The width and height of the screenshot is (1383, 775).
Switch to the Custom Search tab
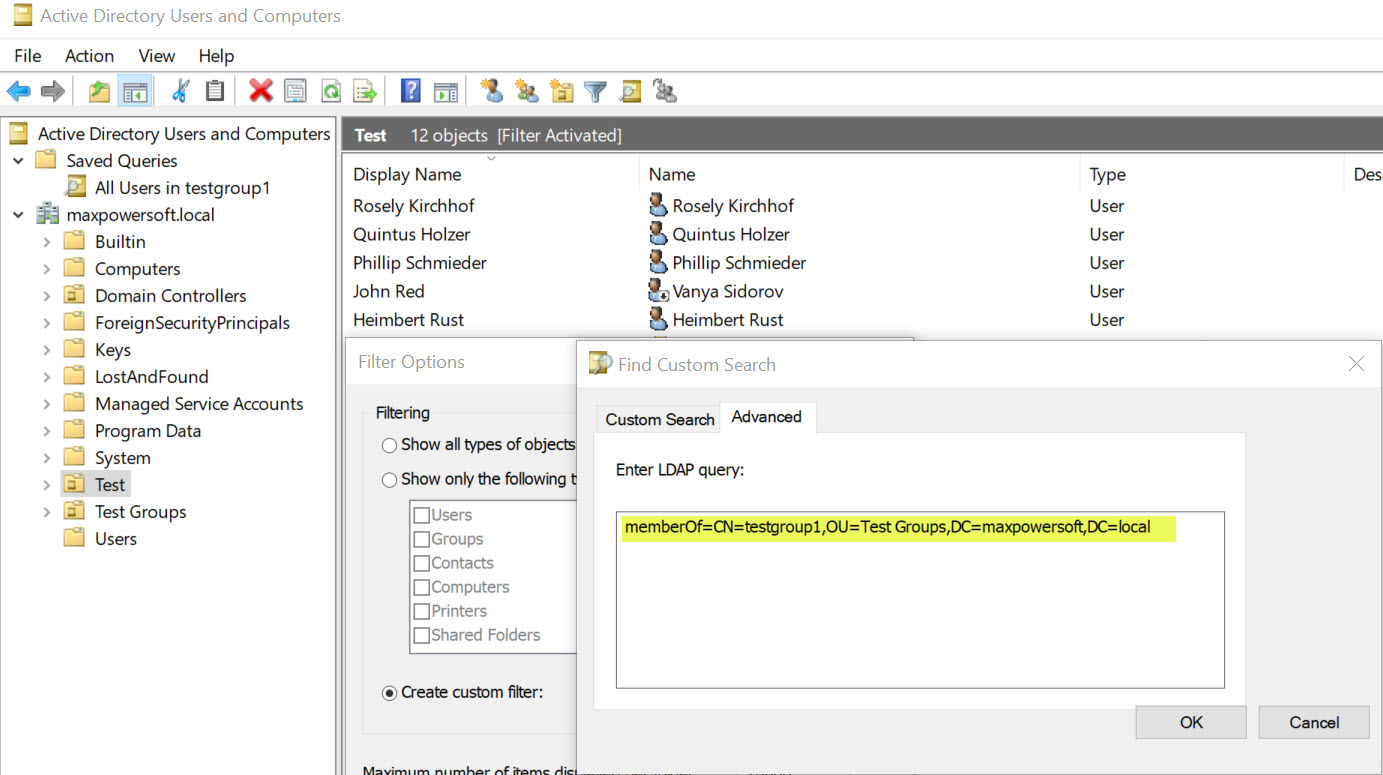[660, 420]
